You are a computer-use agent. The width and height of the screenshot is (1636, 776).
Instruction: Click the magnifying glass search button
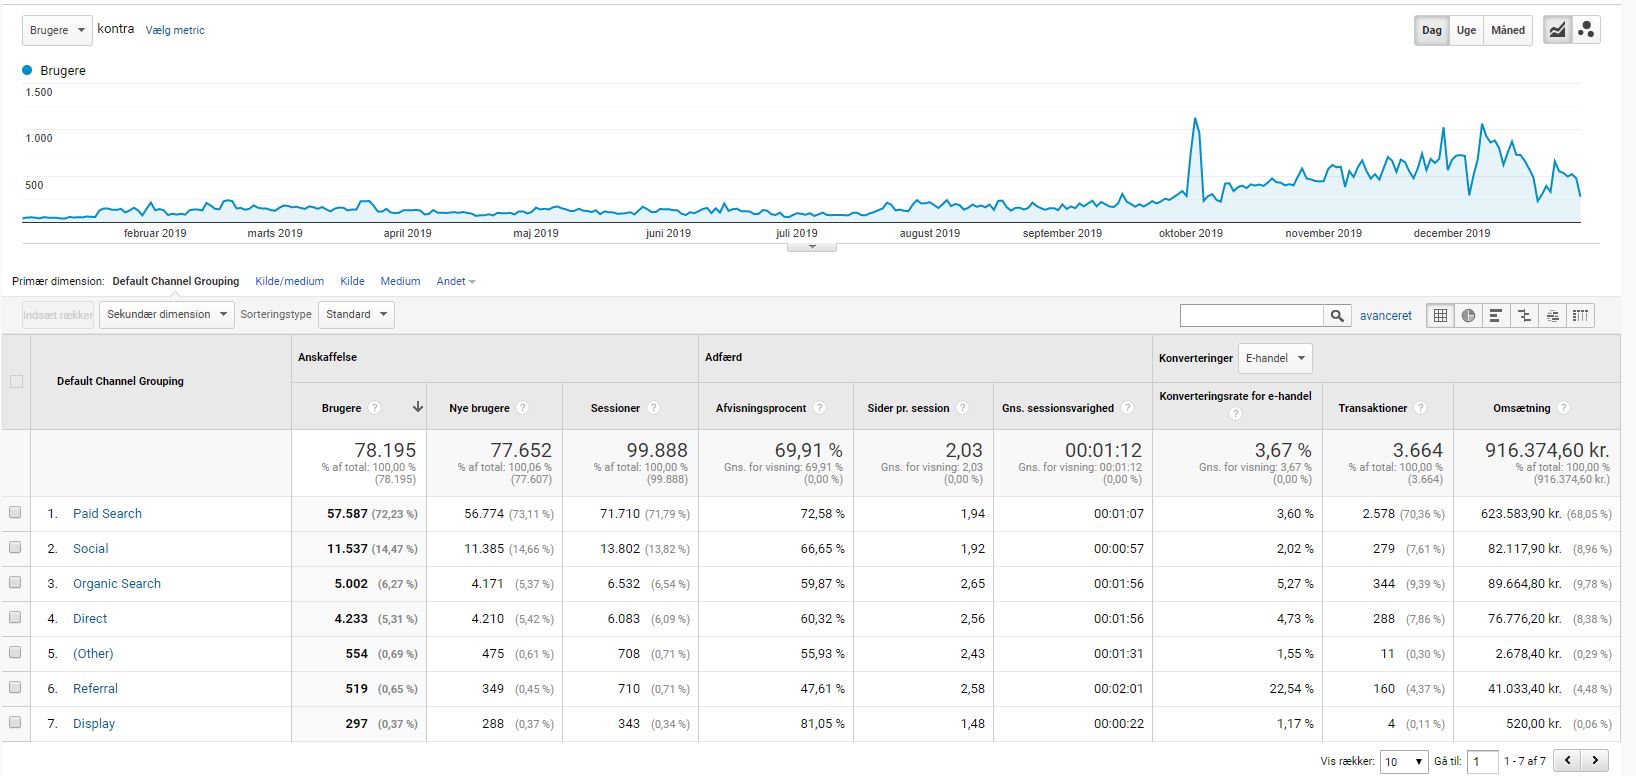tap(1337, 316)
